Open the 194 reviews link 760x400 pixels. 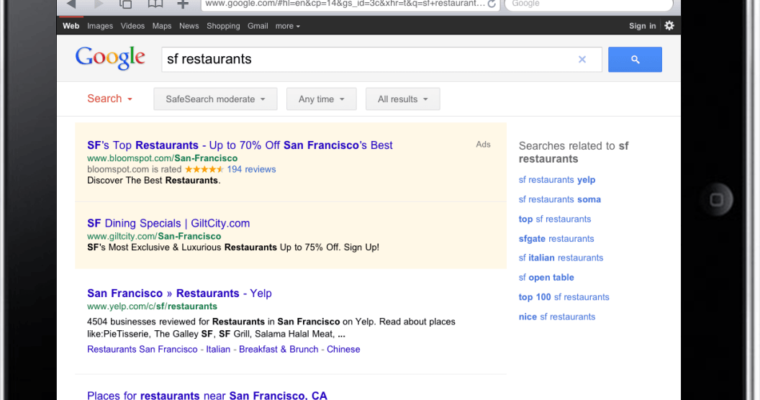point(251,169)
